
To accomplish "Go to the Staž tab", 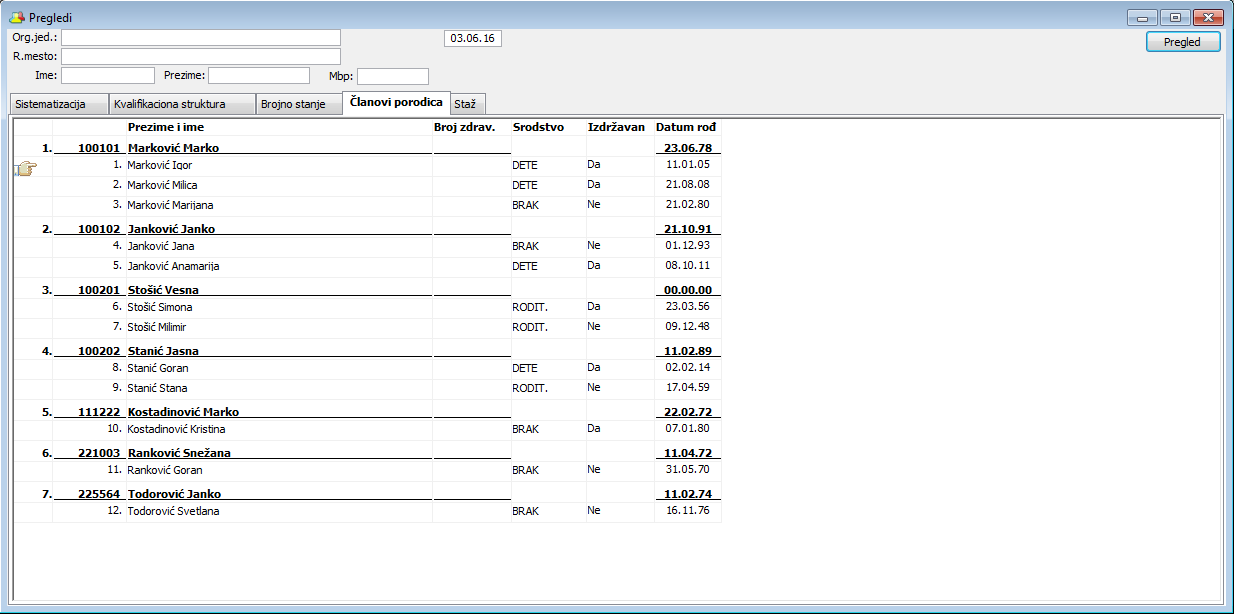I will point(465,104).
